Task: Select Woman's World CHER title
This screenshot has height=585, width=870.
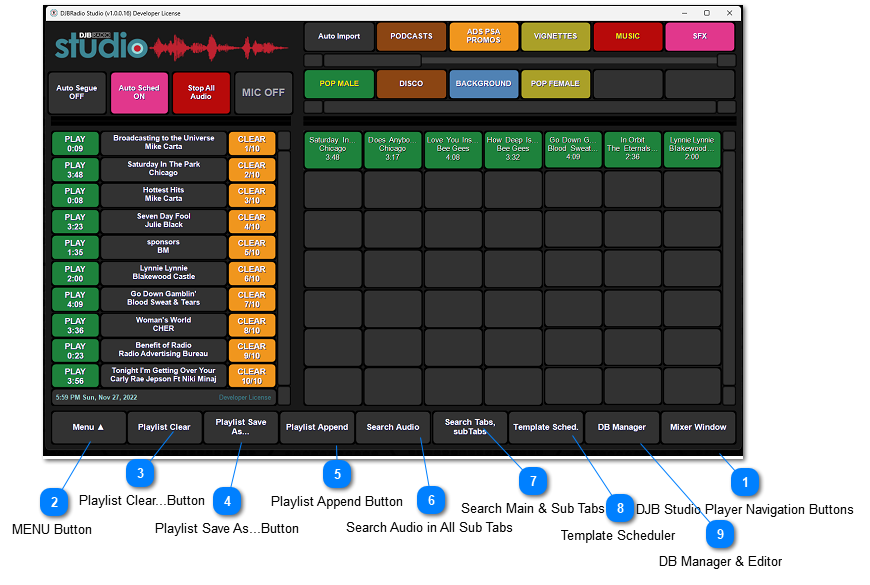Action: coord(164,325)
